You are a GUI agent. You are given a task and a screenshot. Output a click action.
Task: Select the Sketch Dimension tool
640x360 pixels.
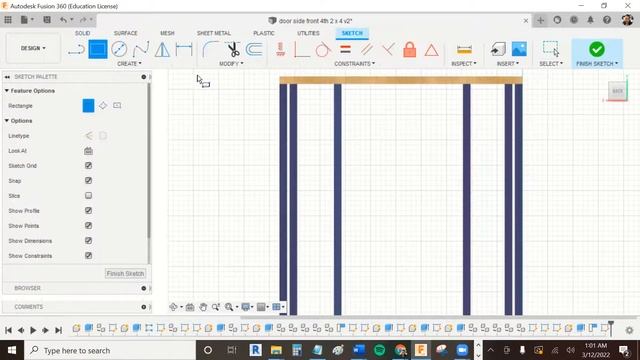184,49
